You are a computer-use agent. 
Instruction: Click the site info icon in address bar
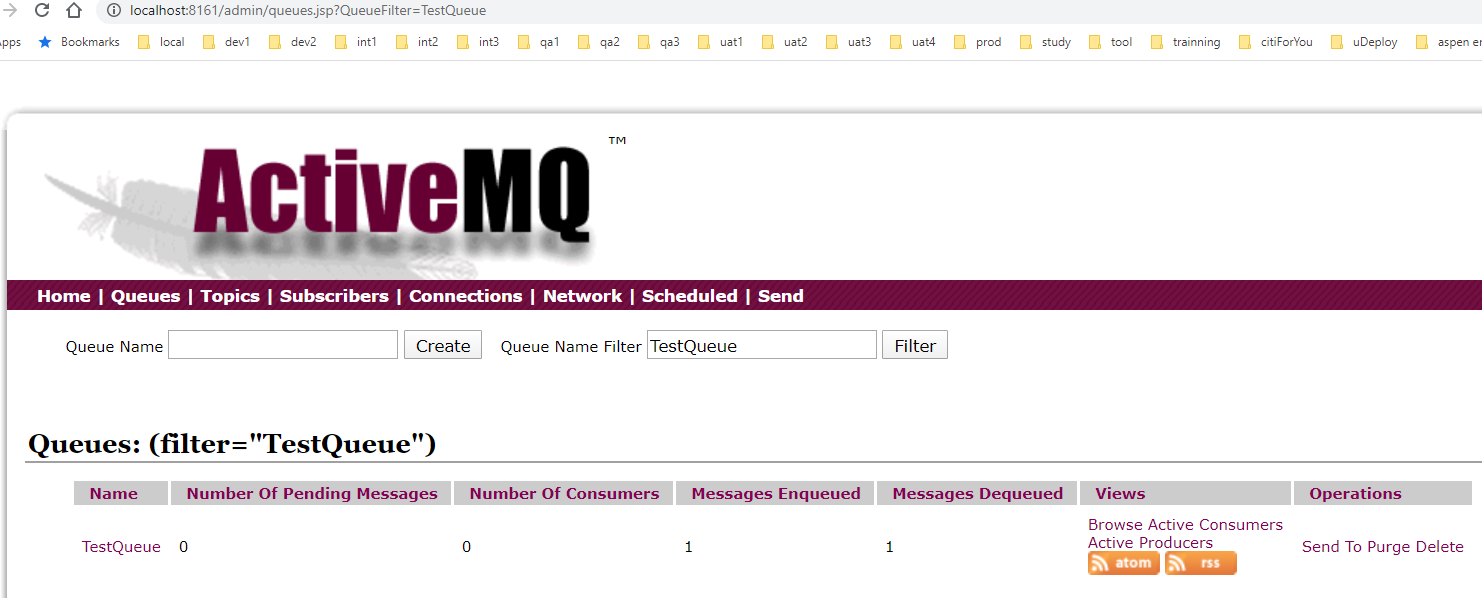point(113,11)
